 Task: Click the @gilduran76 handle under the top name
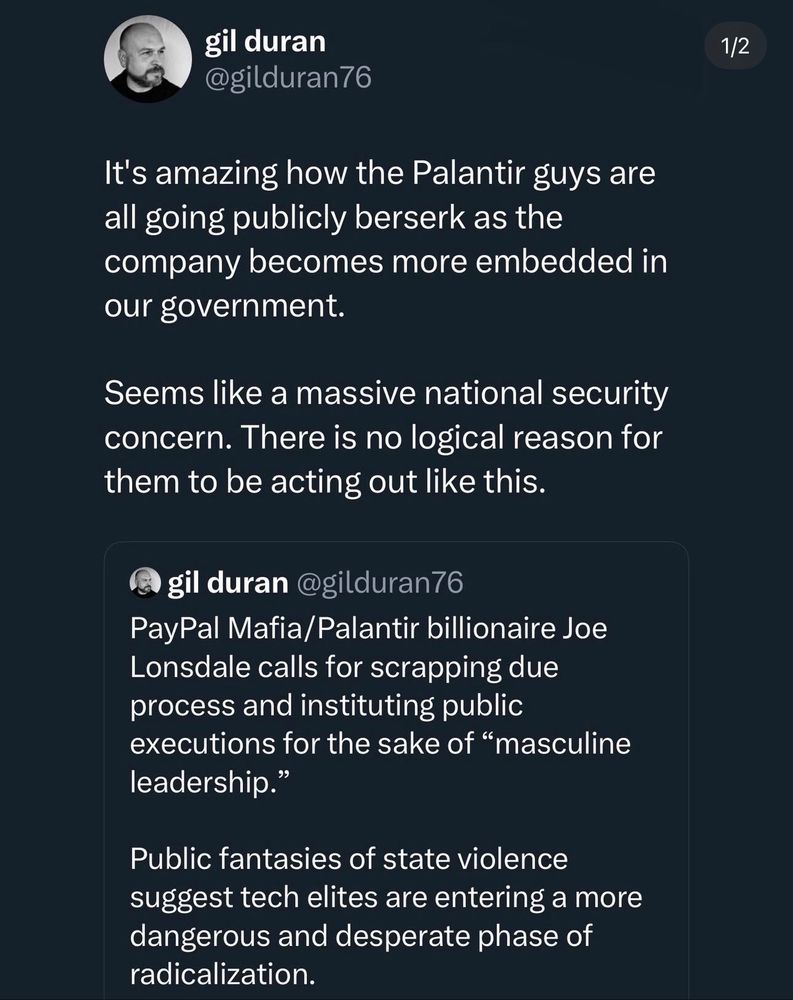pos(287,78)
